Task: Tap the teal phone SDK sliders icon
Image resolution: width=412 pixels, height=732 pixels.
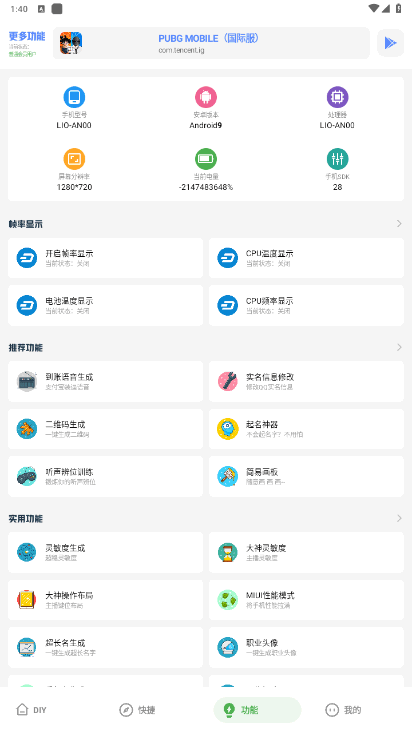Action: pyautogui.click(x=337, y=159)
